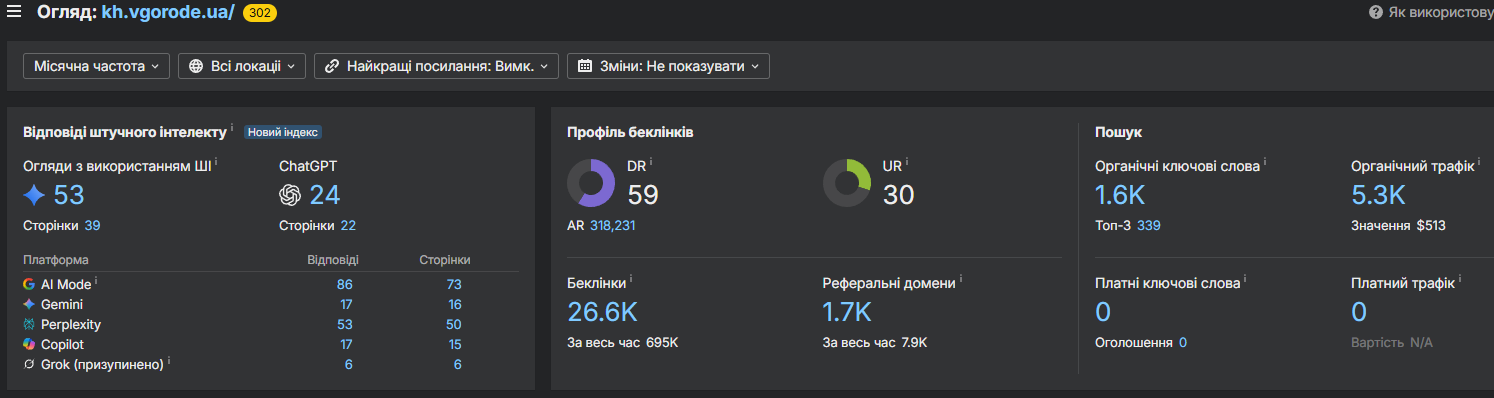Click the Новий індекс badge

[x=283, y=132]
